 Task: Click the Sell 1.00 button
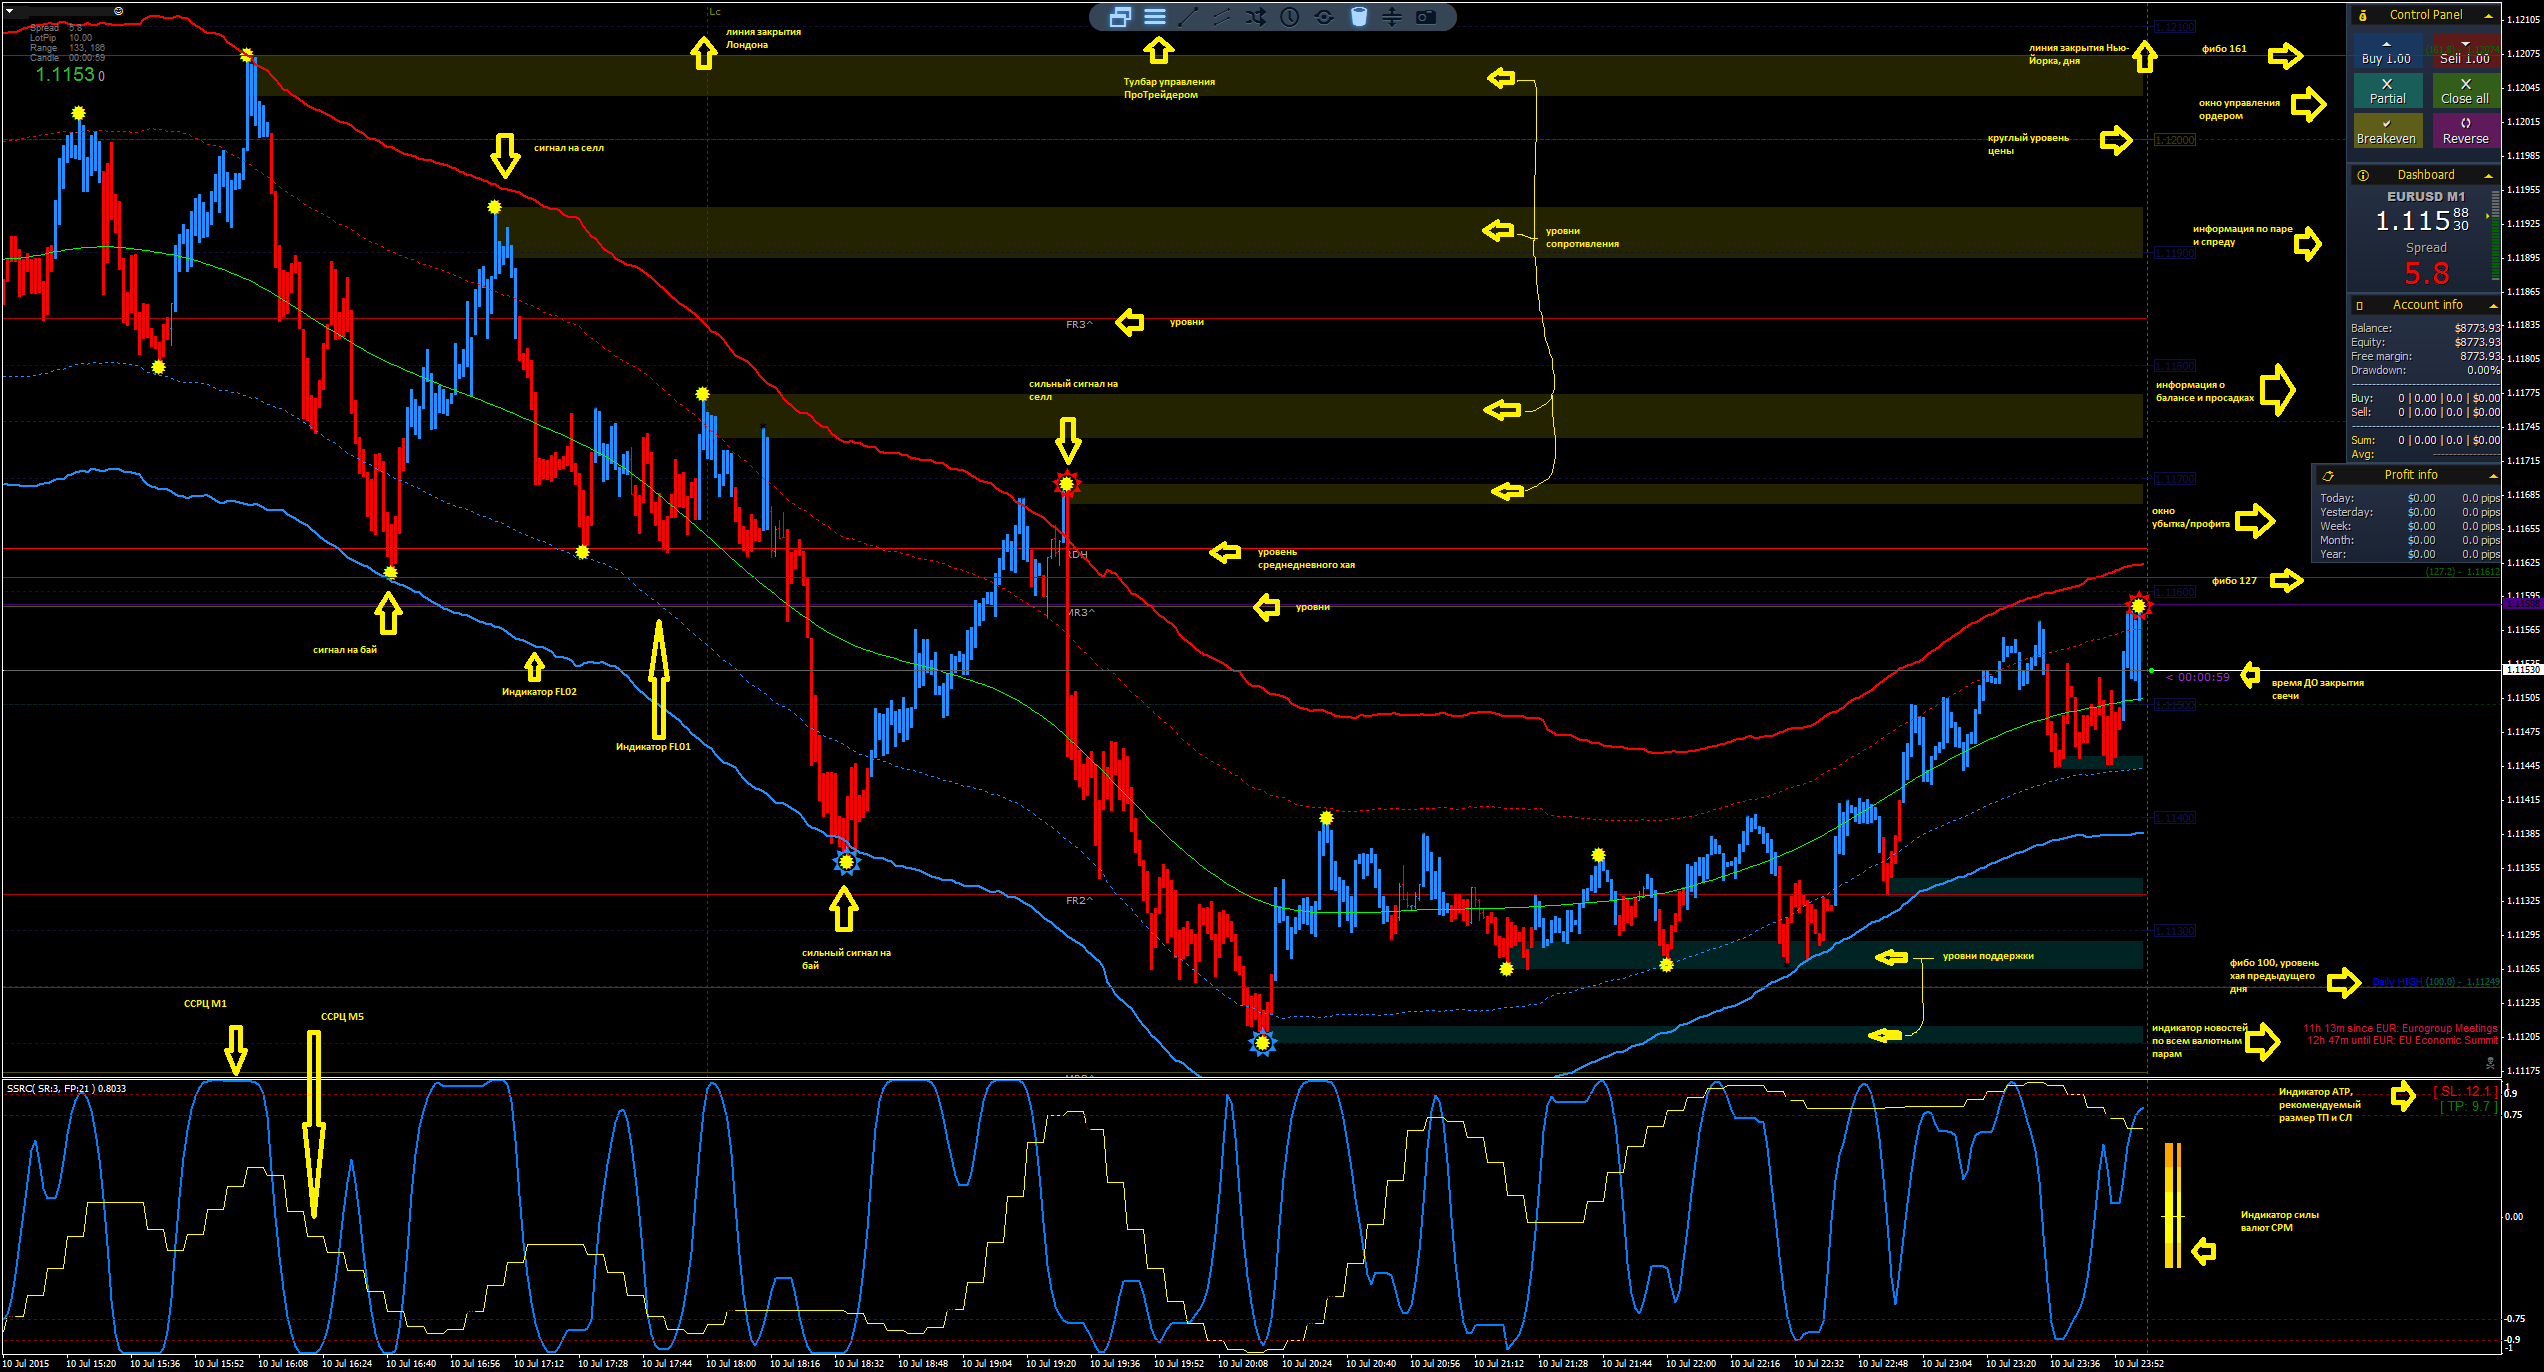pos(2465,52)
